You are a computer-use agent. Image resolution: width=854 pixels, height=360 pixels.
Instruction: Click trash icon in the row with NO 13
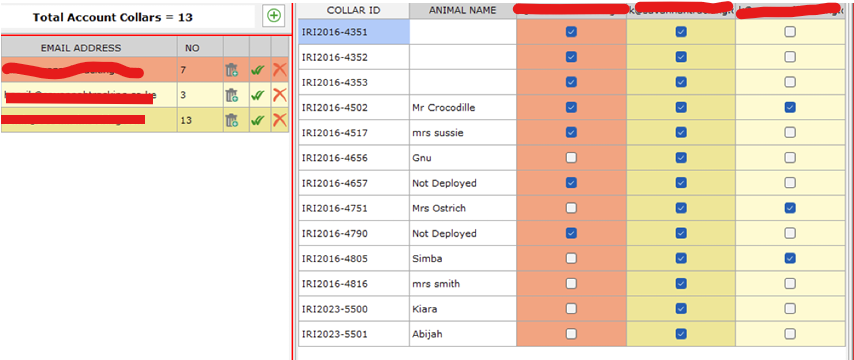pyautogui.click(x=231, y=120)
